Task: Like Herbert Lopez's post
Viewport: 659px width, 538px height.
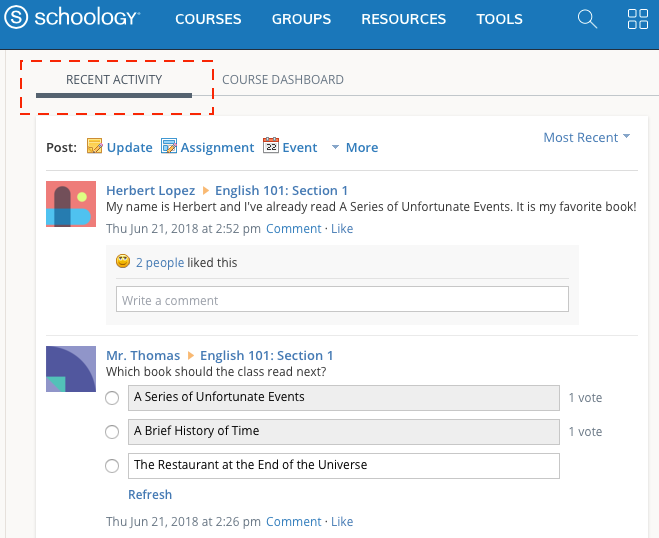Action: 342,229
